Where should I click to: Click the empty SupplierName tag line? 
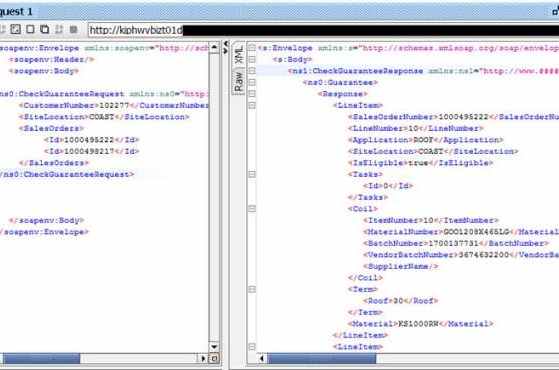tap(401, 266)
